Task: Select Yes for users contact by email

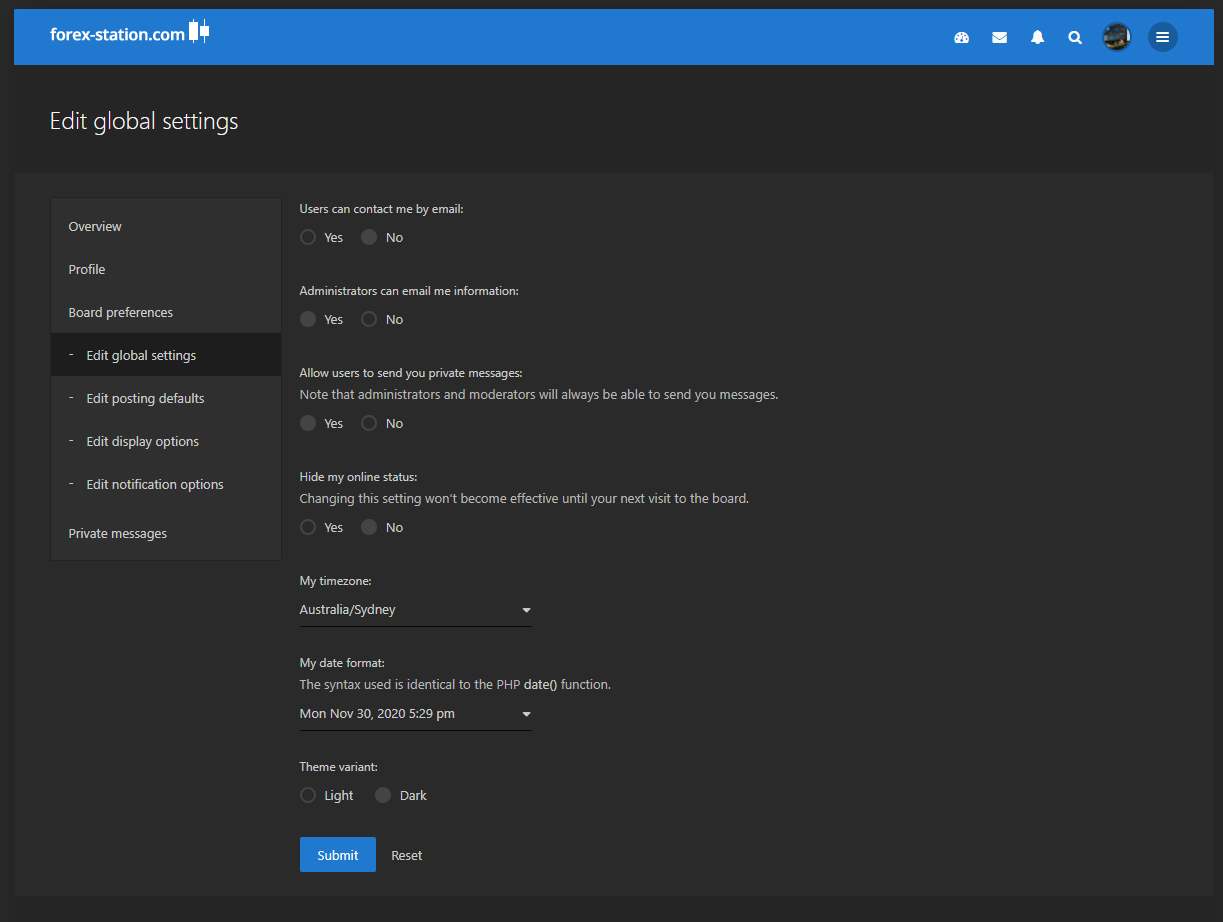Action: 308,238
